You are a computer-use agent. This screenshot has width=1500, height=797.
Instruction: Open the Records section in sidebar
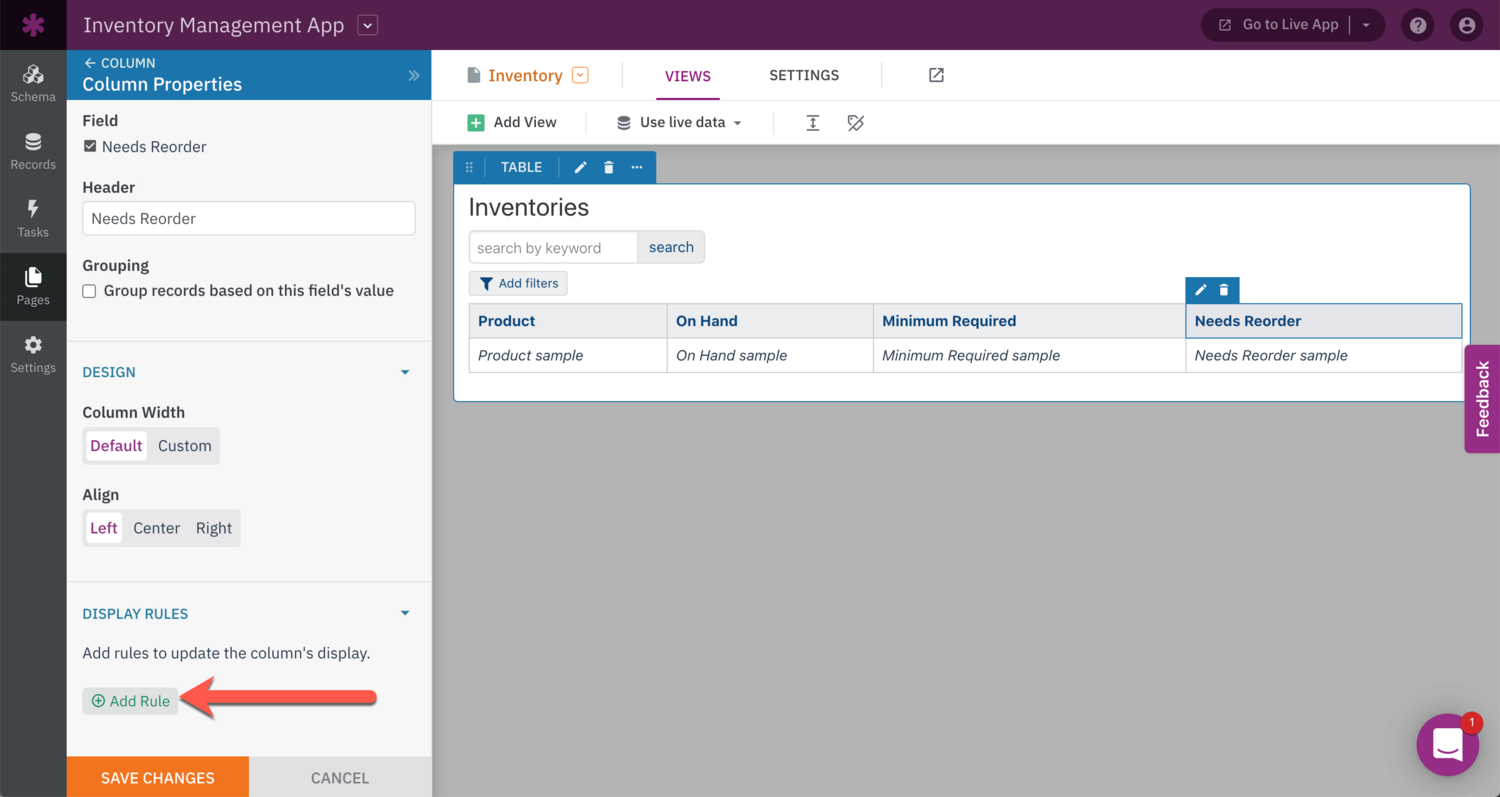coord(33,151)
